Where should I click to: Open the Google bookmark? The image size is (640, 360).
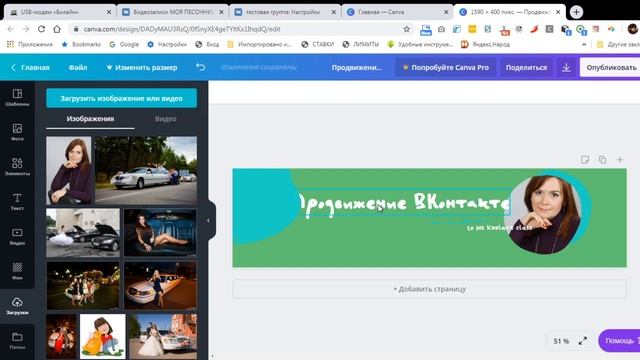tap(124, 44)
